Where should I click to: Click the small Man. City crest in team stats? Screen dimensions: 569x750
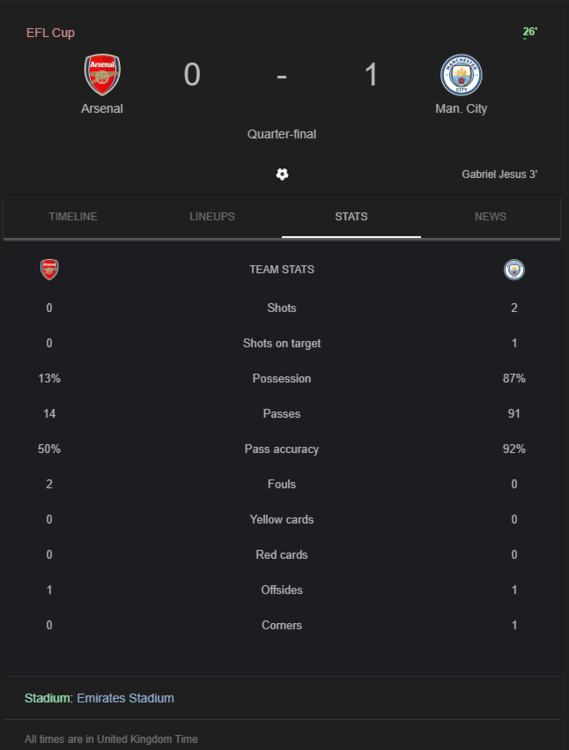tap(514, 270)
